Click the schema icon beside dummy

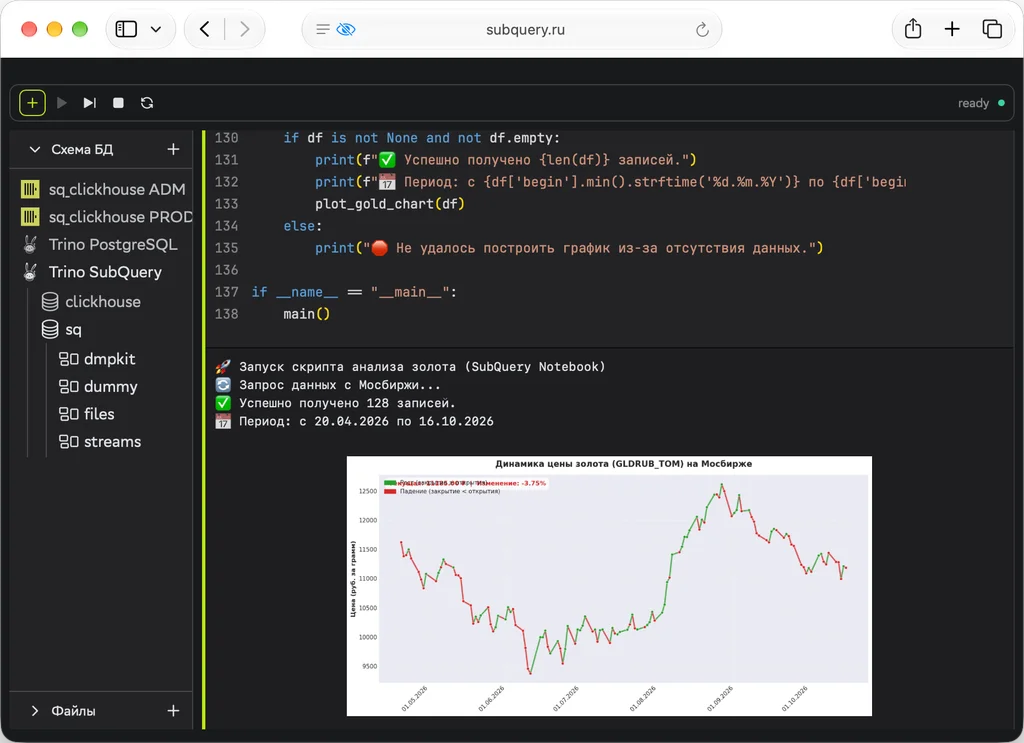point(69,387)
